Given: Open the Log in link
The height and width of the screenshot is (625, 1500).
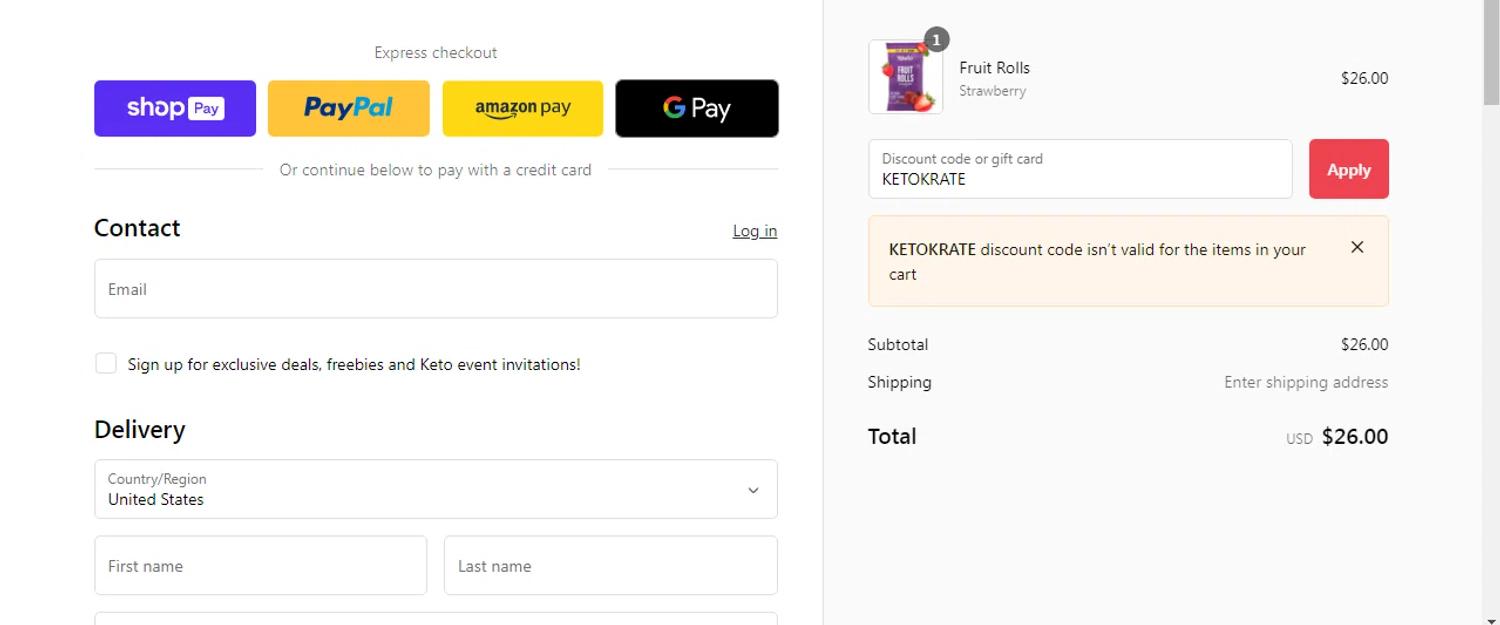Looking at the screenshot, I should (754, 231).
